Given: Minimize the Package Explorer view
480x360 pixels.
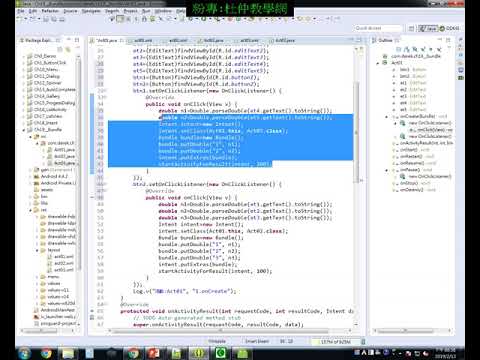Looking at the screenshot, I should 69,40.
